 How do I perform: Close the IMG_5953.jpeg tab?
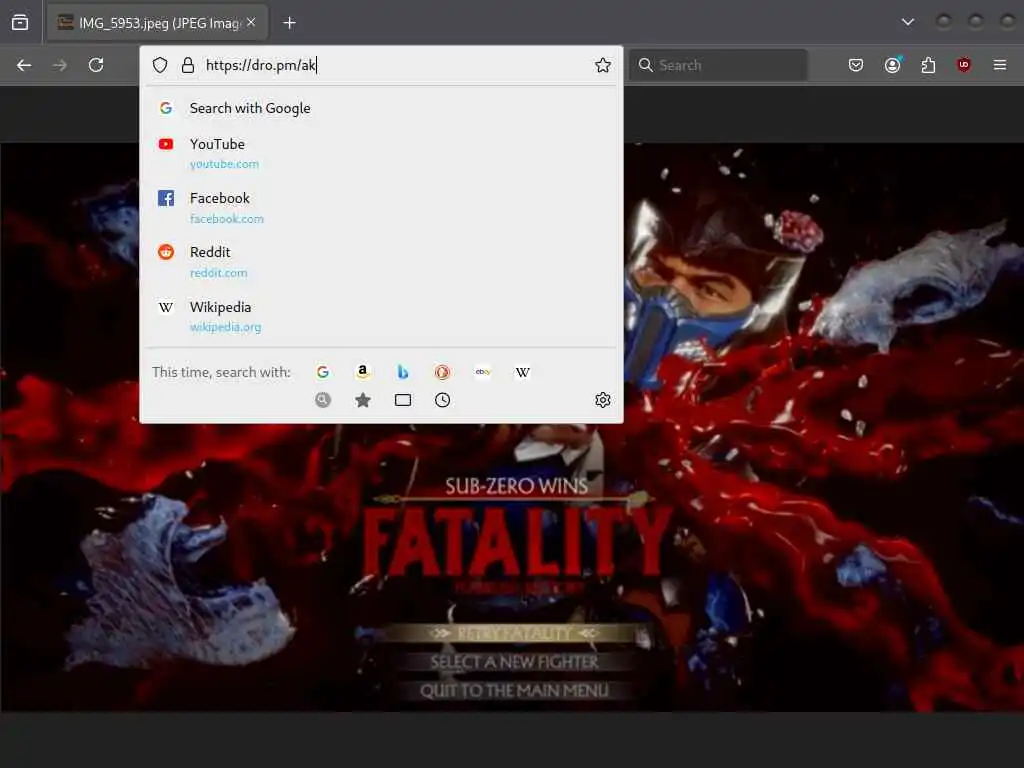click(251, 22)
